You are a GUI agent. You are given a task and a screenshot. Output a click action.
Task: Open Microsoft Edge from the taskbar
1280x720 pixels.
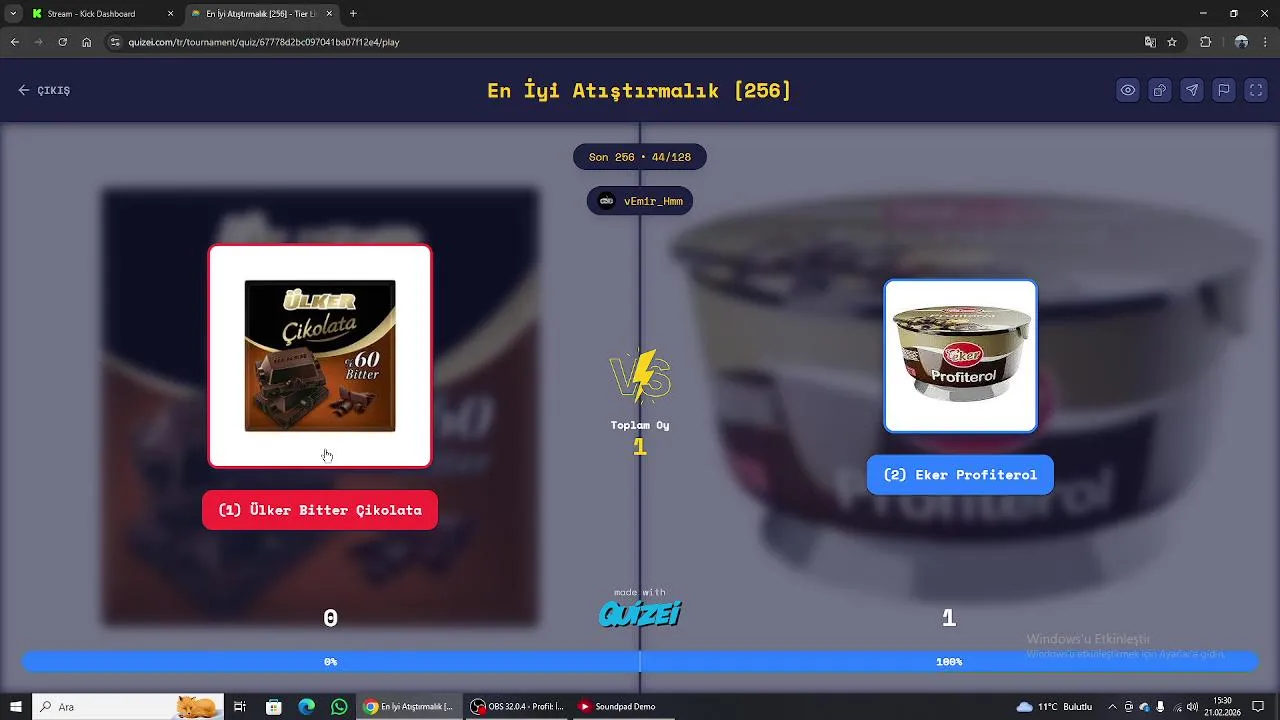[307, 707]
